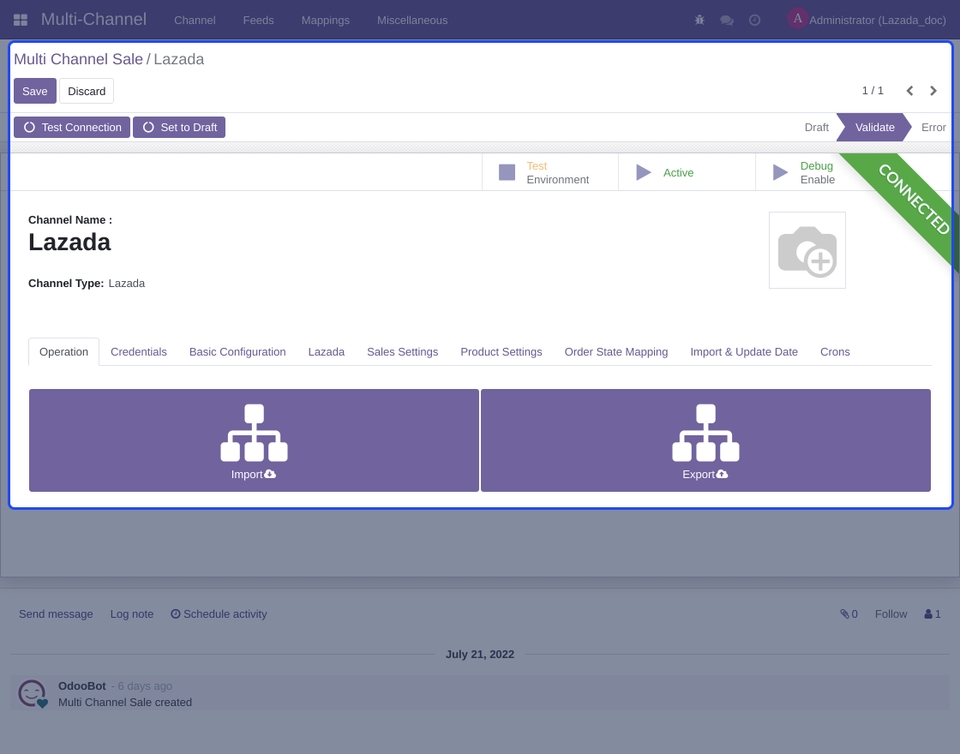Viewport: 960px width, 754px height.
Task: Click the Channel Type Lazada value
Action: tap(127, 283)
